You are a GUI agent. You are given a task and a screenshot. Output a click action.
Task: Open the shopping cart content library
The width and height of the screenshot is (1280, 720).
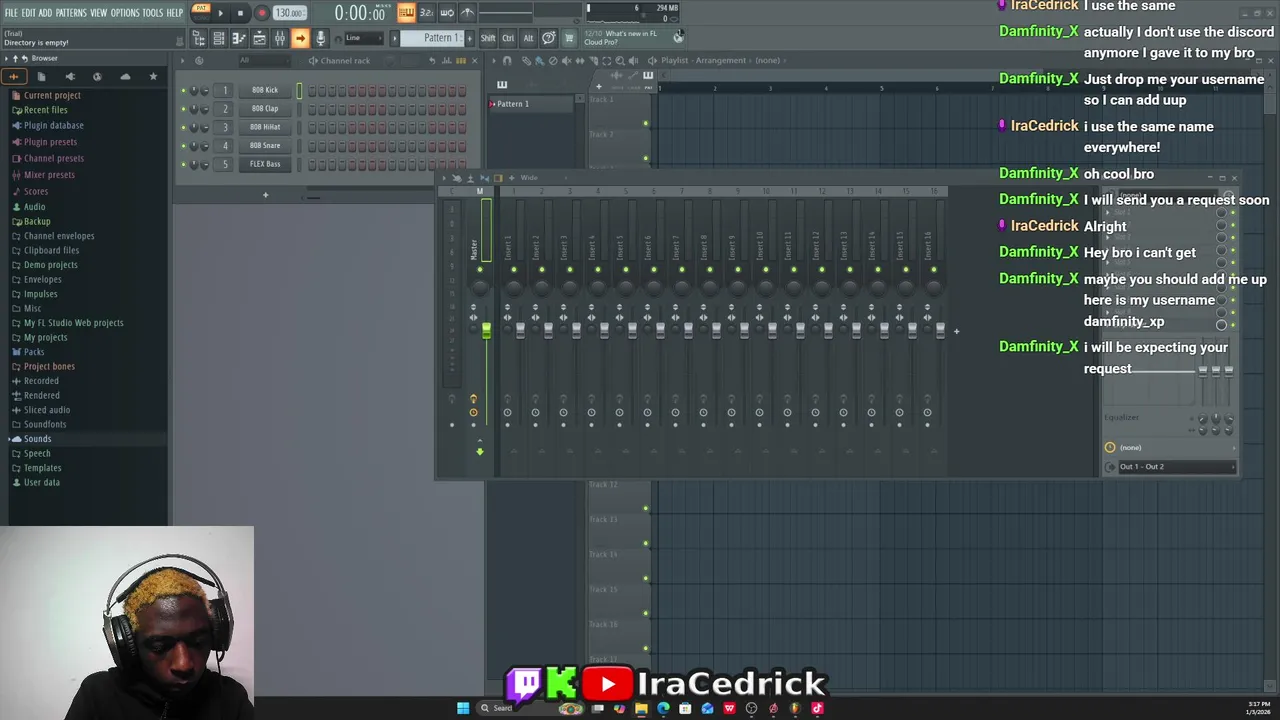click(569, 38)
